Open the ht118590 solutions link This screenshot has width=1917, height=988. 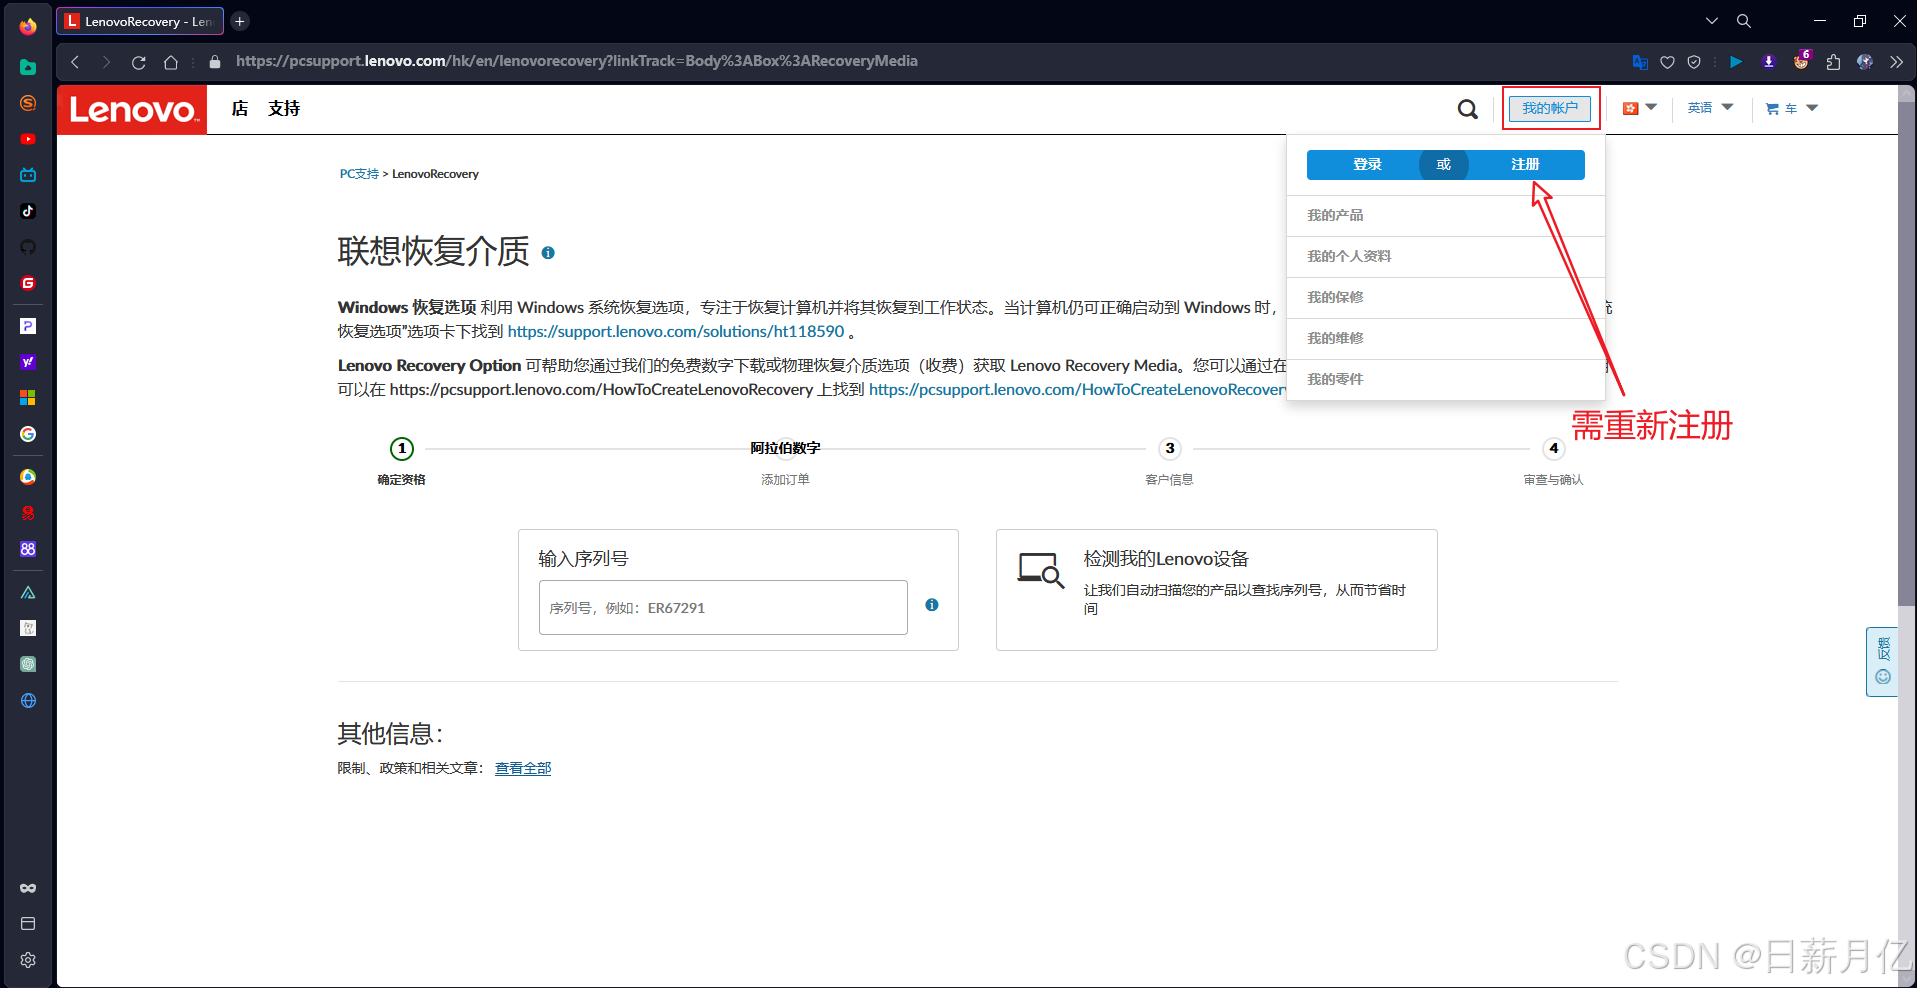tap(676, 331)
